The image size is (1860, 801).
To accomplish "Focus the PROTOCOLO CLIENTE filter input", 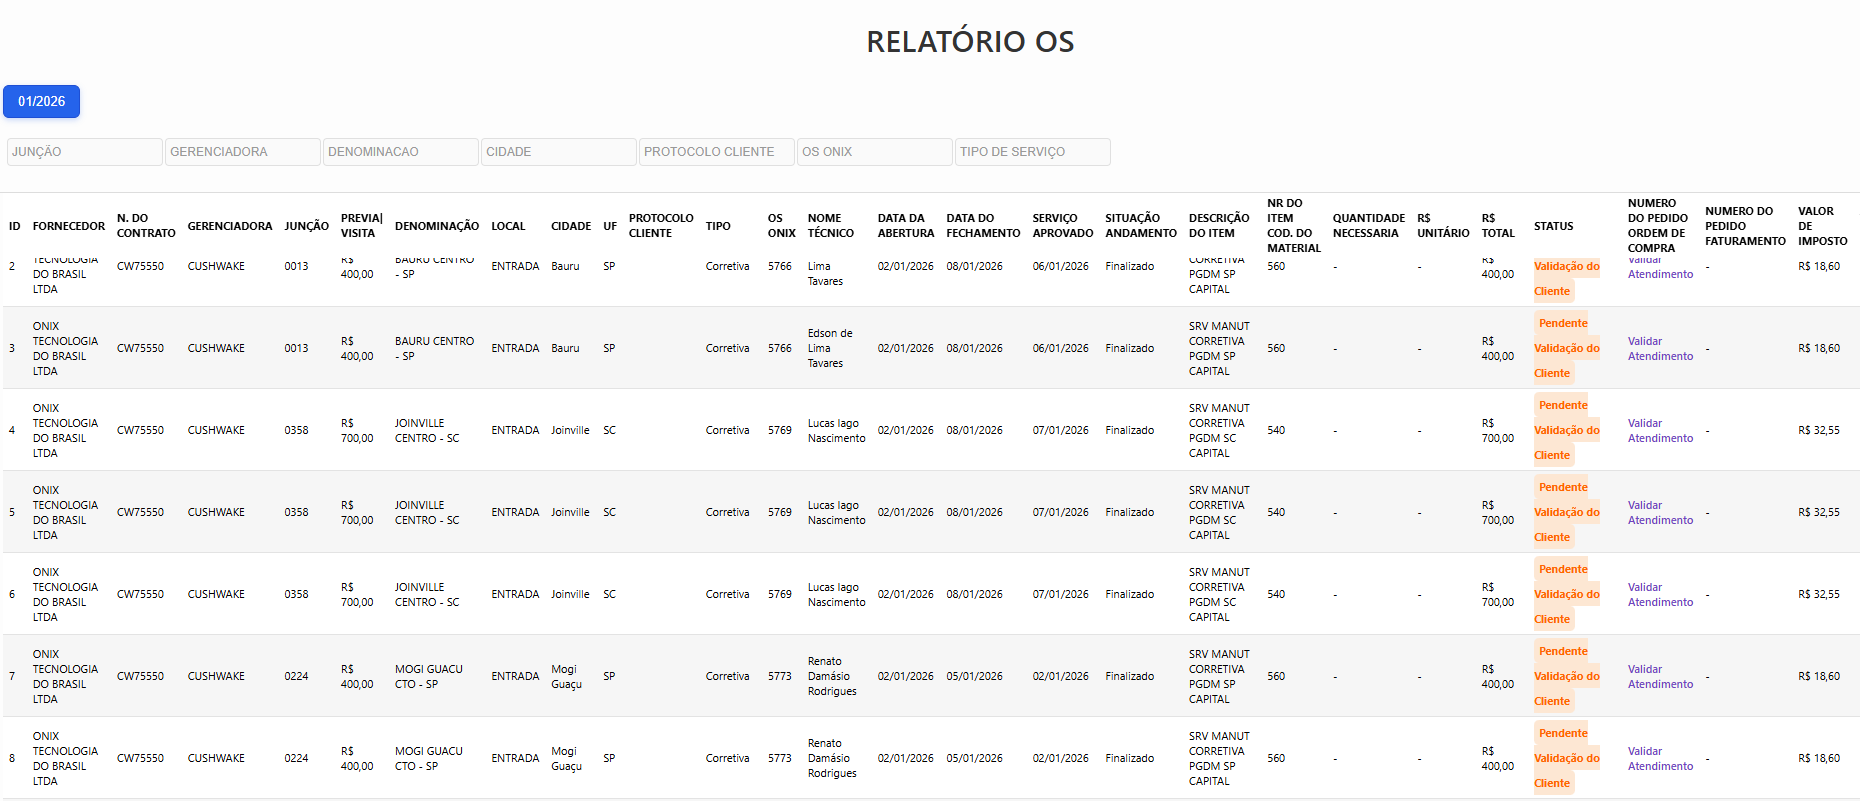I will pyautogui.click(x=716, y=152).
